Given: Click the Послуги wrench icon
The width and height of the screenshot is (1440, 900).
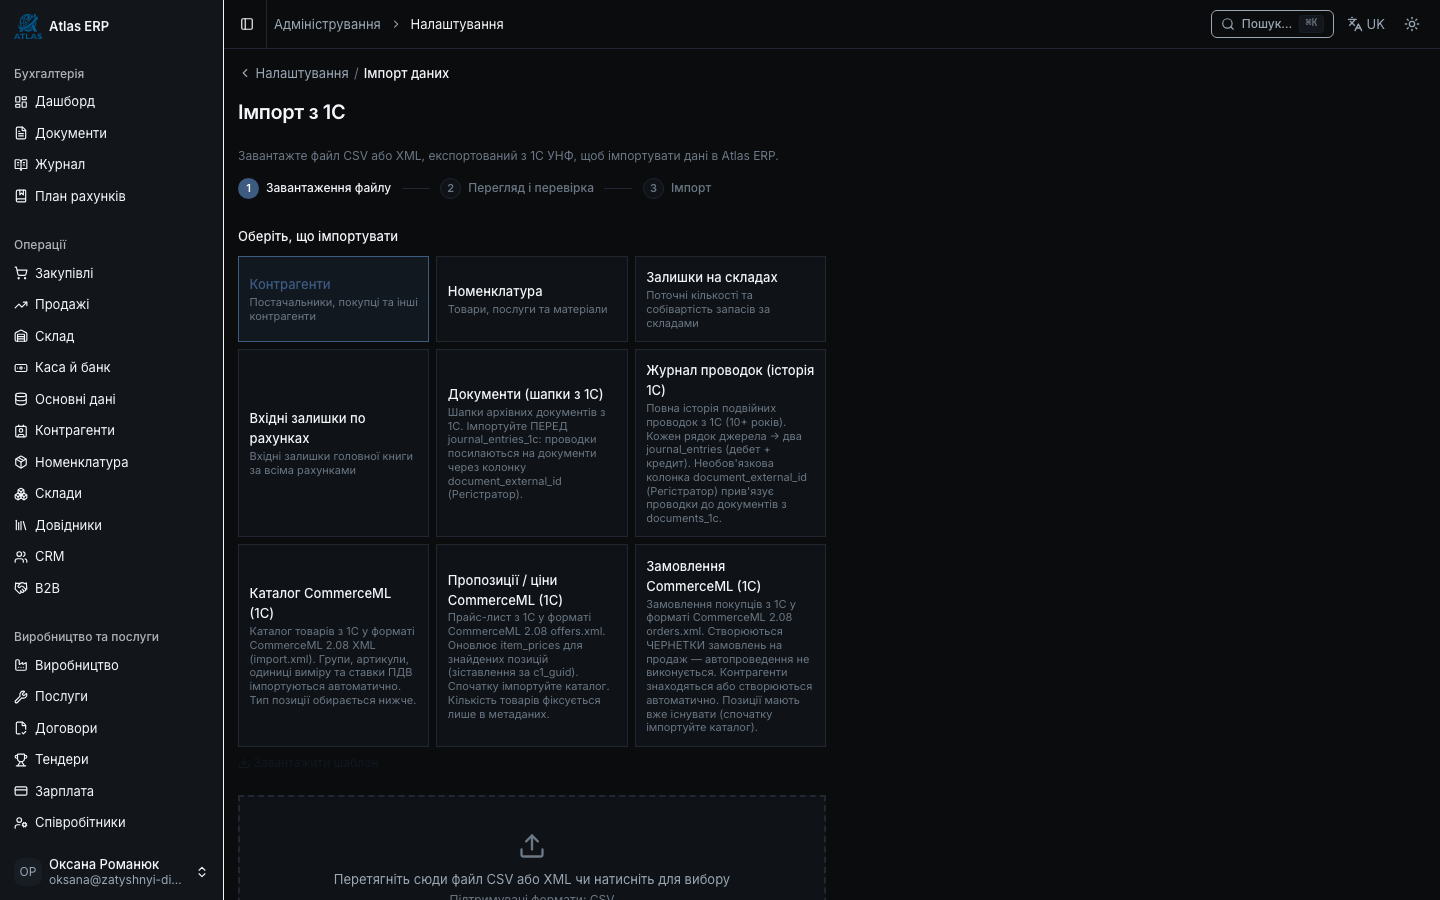Looking at the screenshot, I should click(21, 696).
